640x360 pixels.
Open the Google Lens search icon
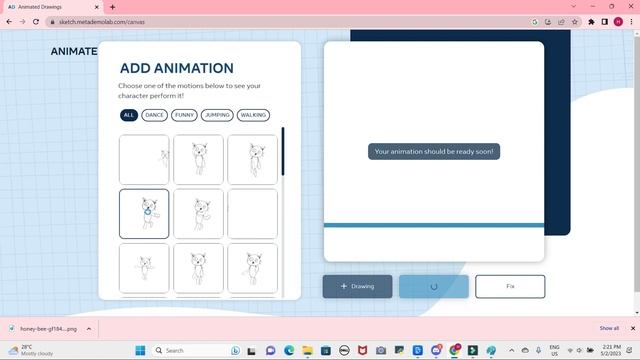(535, 22)
